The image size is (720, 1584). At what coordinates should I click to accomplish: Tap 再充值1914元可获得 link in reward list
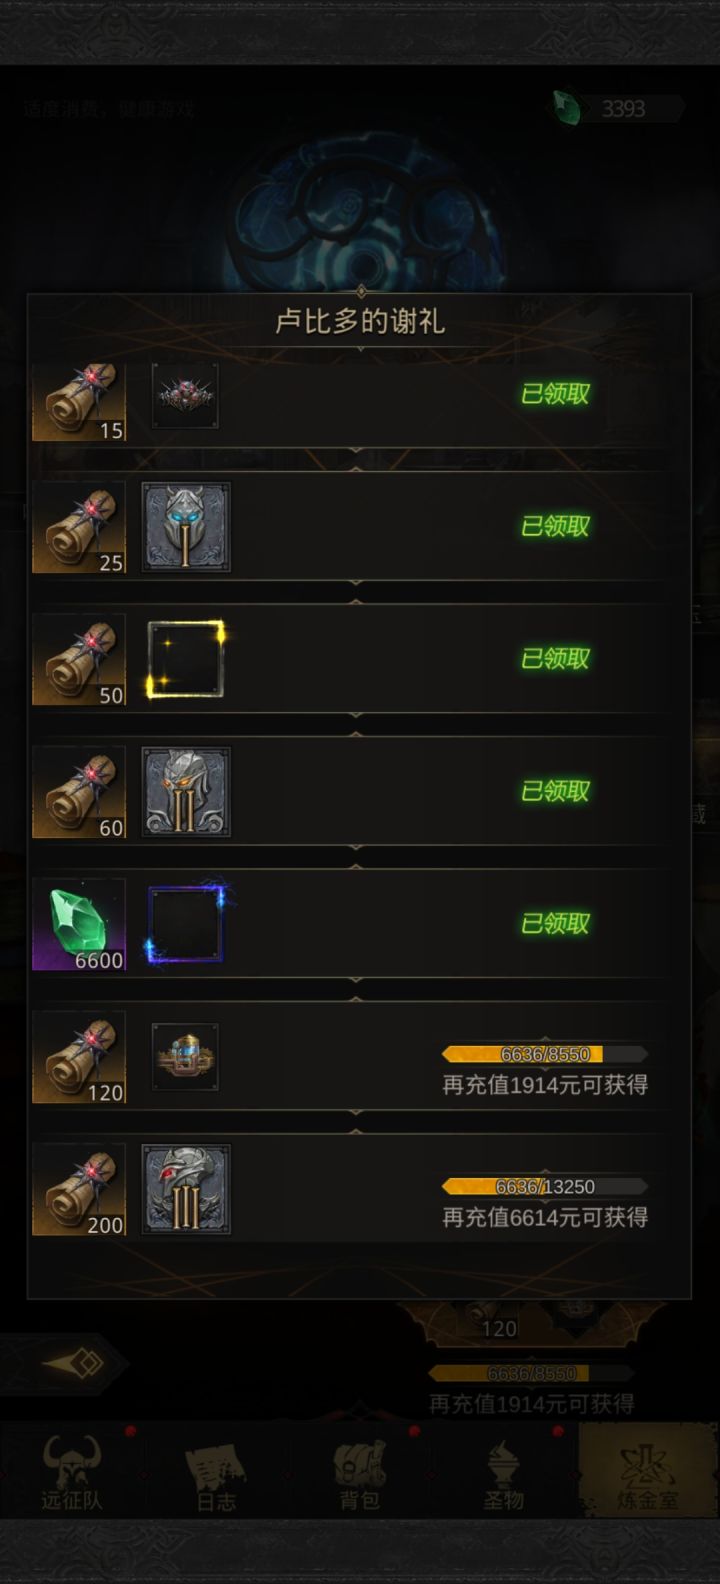545,1085
